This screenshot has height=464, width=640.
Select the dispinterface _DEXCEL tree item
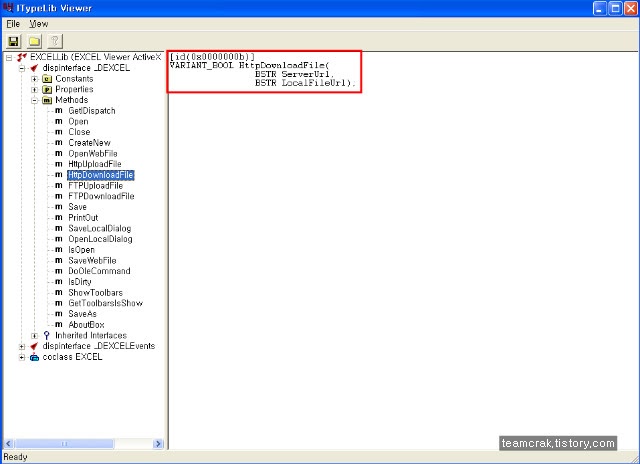[x=86, y=68]
